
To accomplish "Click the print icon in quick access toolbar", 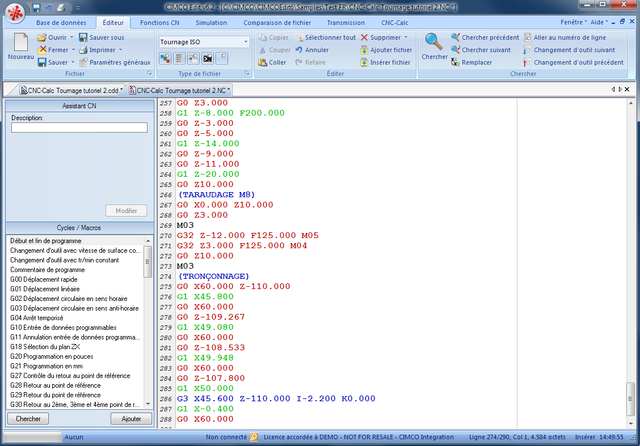I will [61, 7].
